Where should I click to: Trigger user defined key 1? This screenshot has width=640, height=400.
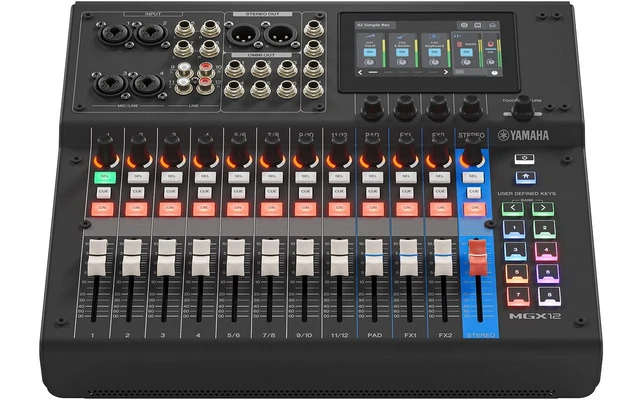click(x=514, y=228)
